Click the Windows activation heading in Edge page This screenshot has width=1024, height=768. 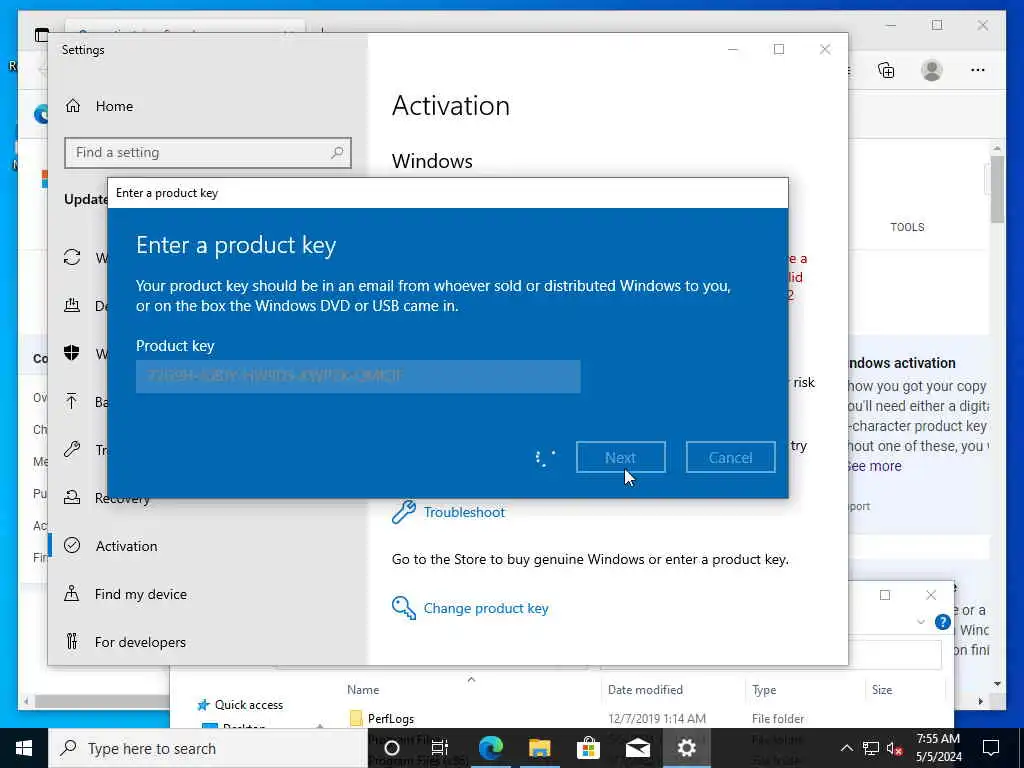tap(902, 363)
